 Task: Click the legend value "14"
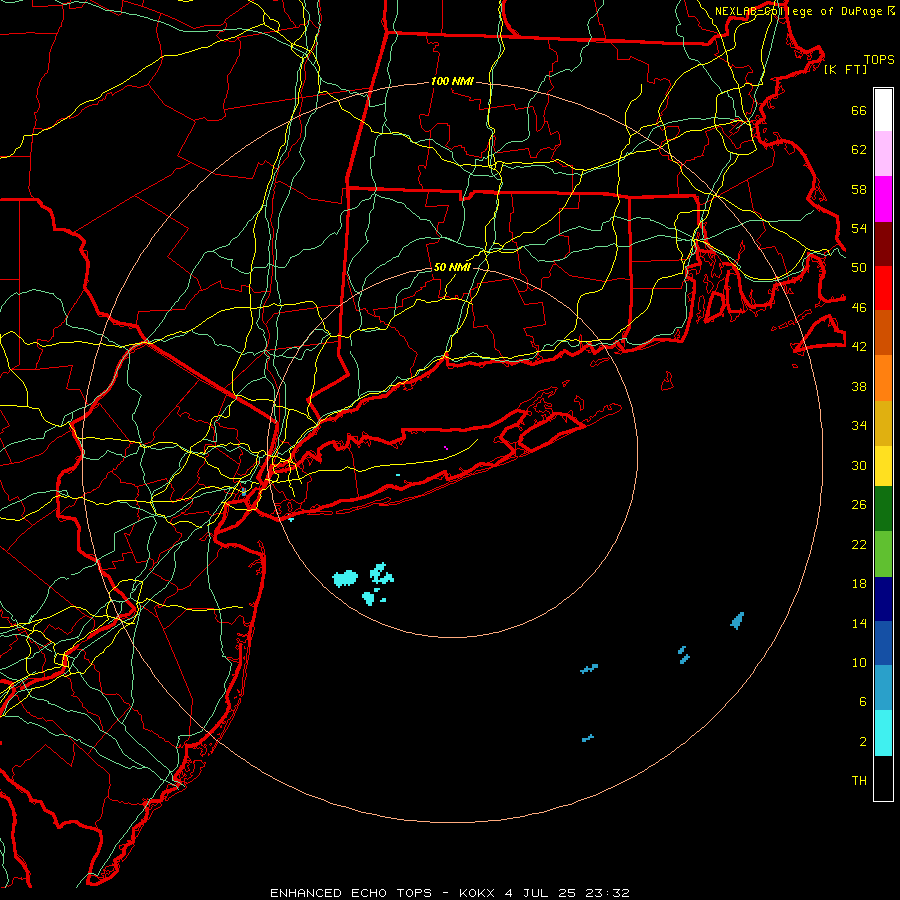[859, 623]
